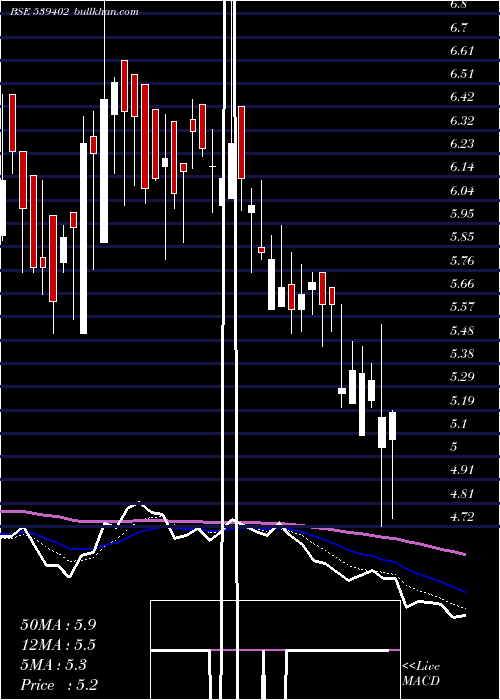The height and width of the screenshot is (700, 500).
Task: Click the 5.1 price axis label
Action: (459, 423)
